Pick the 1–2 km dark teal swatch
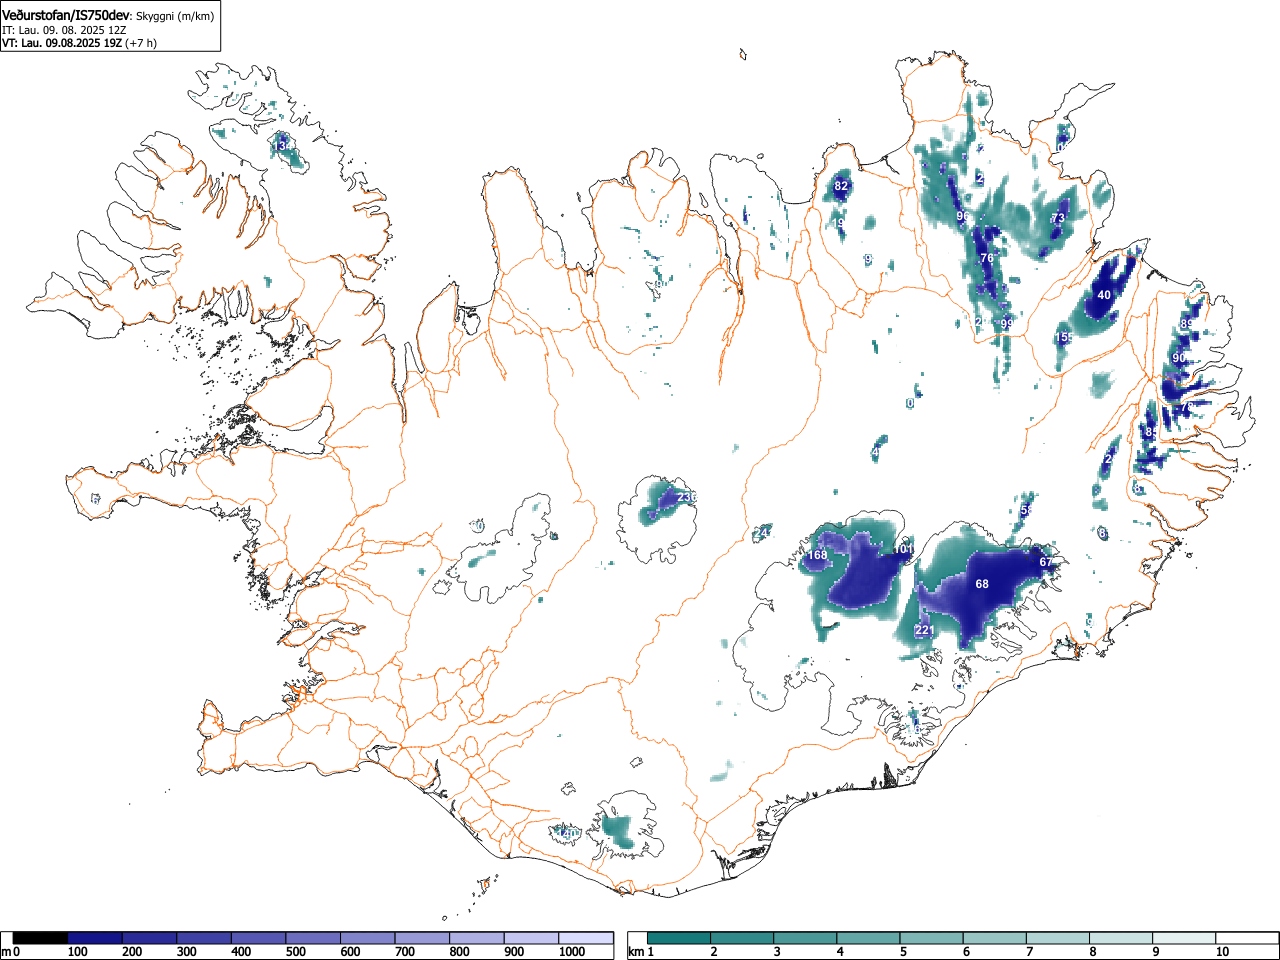Image resolution: width=1280 pixels, height=960 pixels. (680, 938)
